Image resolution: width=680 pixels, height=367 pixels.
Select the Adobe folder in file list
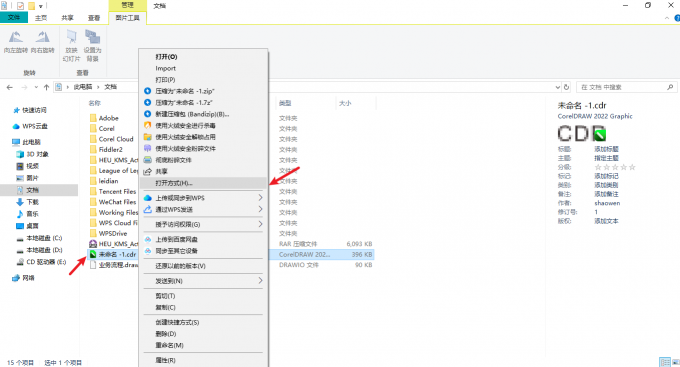tap(108, 118)
